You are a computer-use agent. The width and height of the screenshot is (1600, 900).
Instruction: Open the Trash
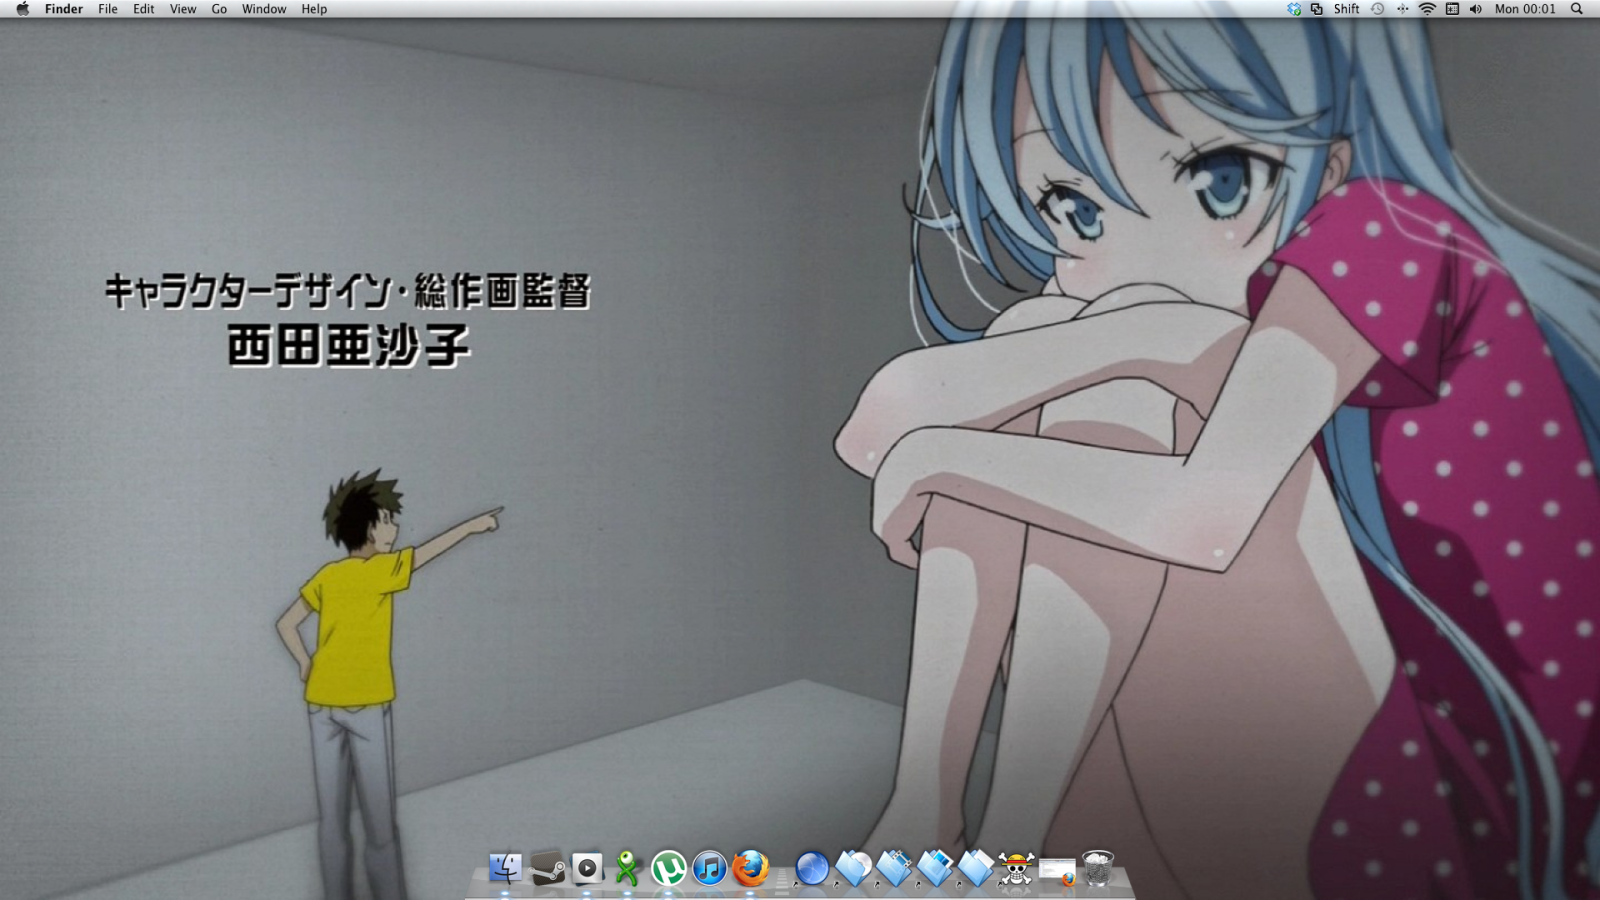click(1098, 868)
